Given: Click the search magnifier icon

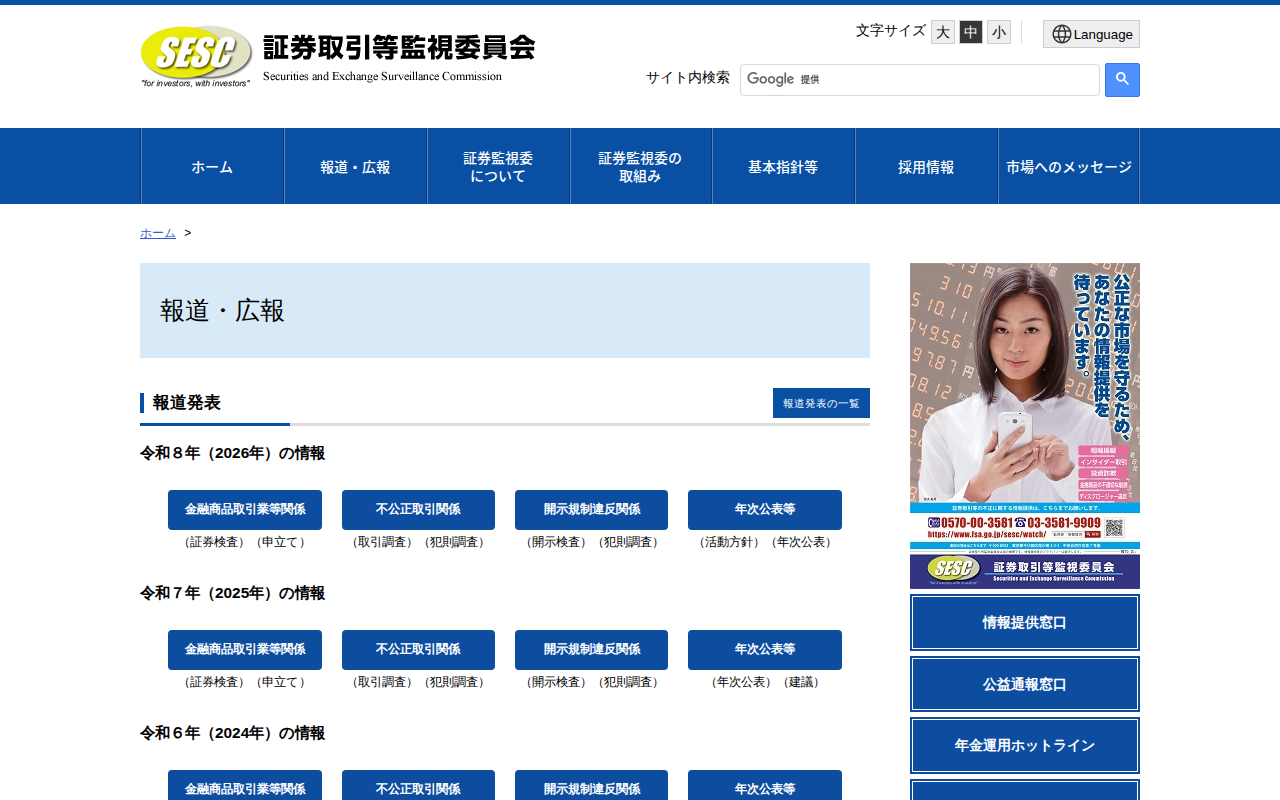Looking at the screenshot, I should point(1121,79).
